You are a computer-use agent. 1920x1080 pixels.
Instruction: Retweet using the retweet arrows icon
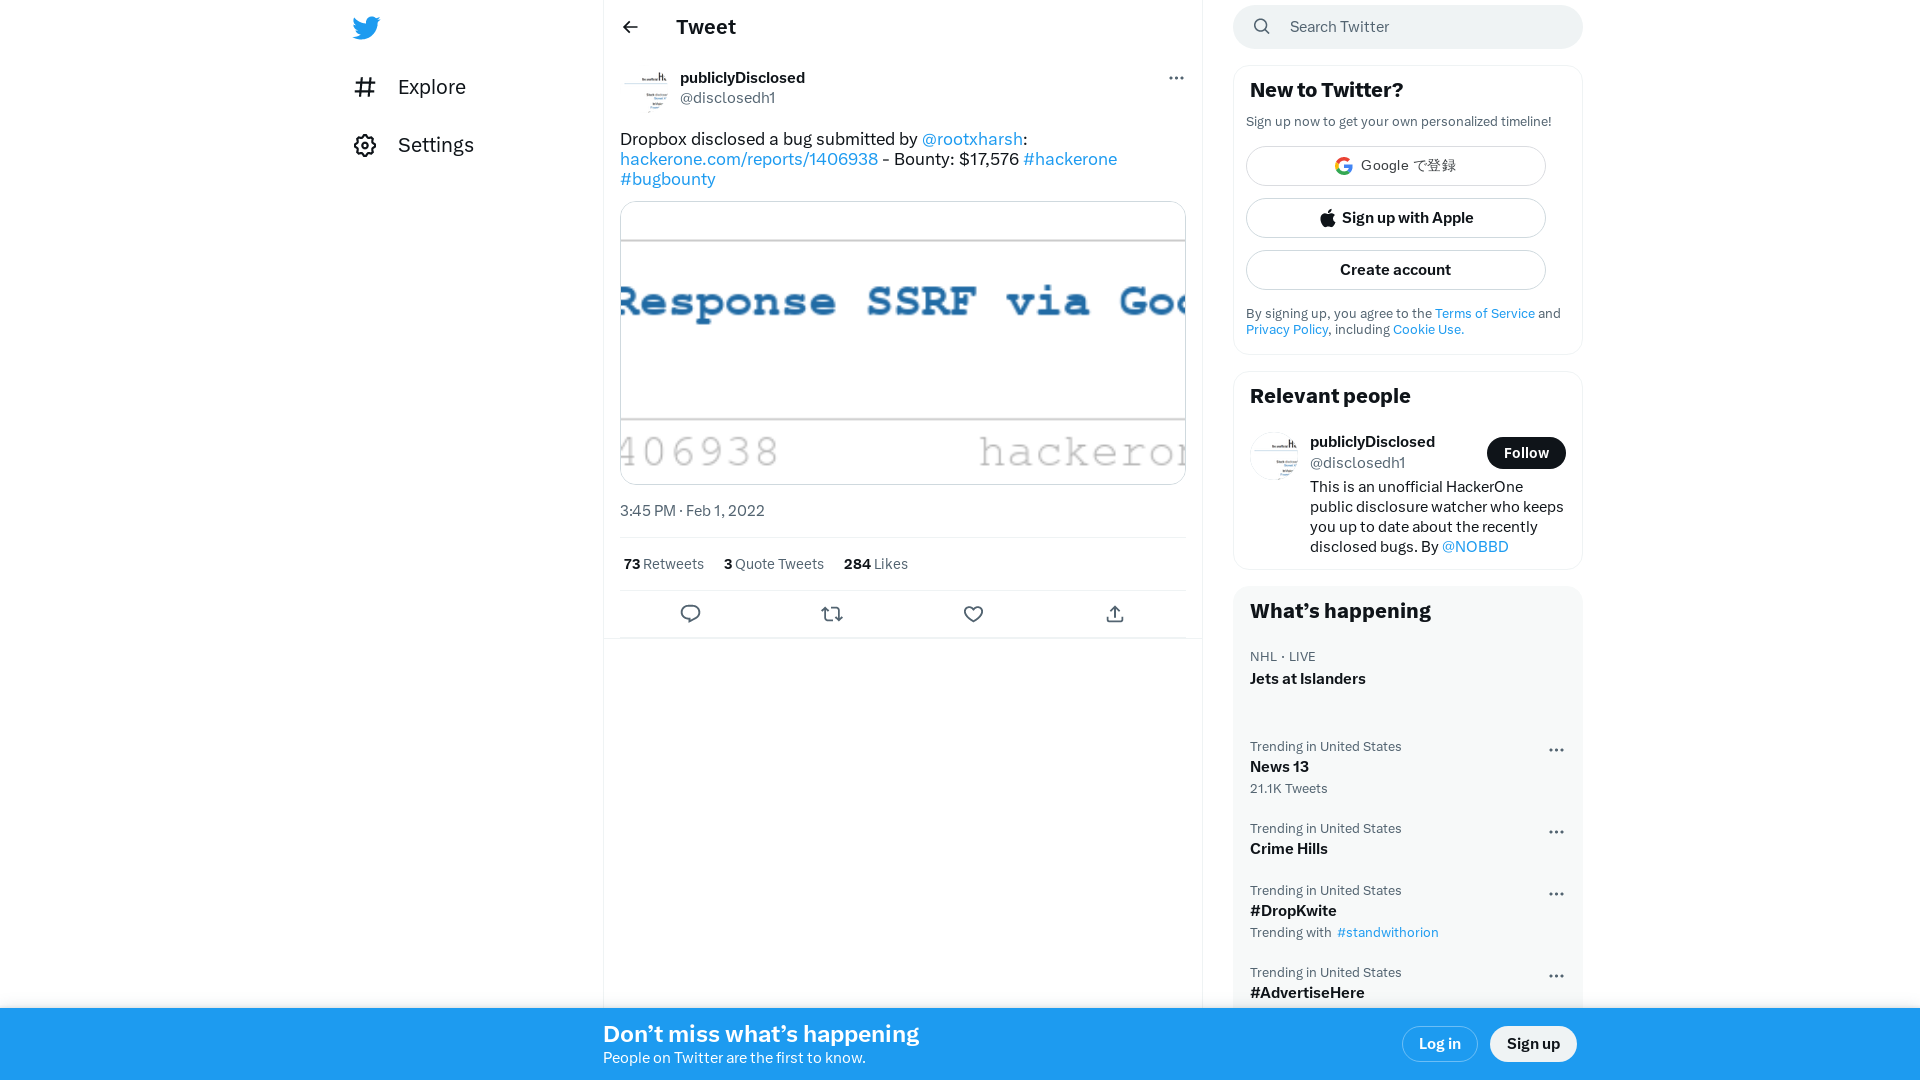click(832, 614)
